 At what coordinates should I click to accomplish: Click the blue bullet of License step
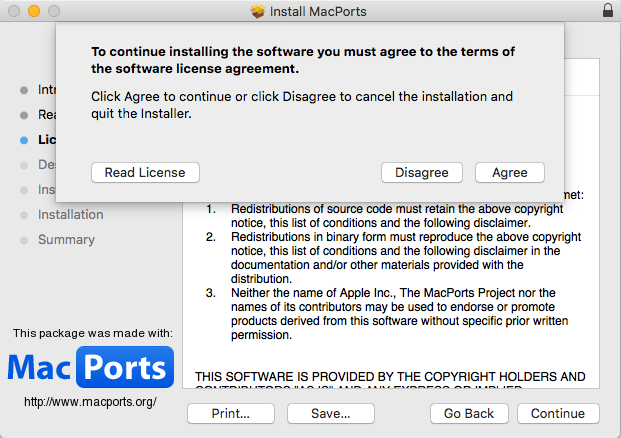pos(24,140)
